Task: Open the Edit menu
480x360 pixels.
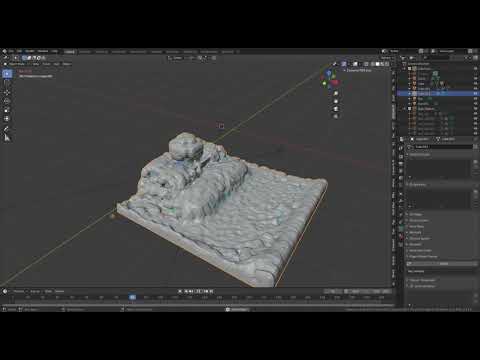Action: (x=19, y=51)
